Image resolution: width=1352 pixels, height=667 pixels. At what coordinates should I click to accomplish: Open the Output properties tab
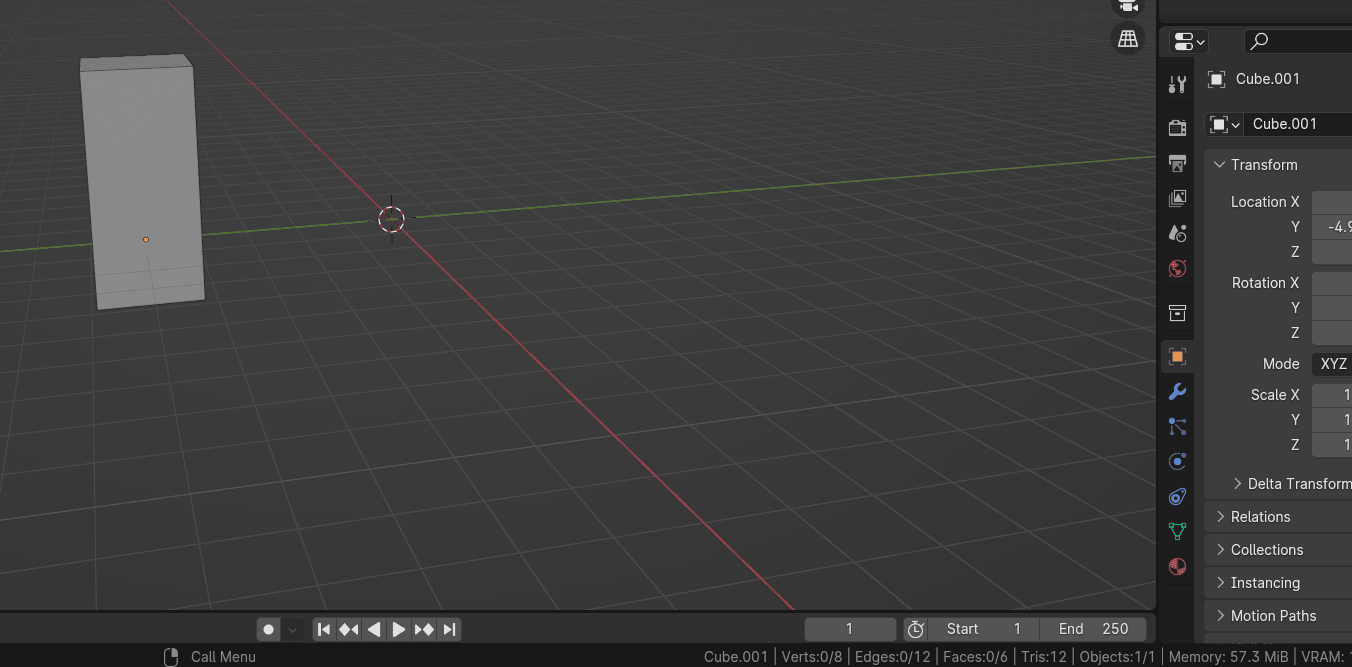point(1177,163)
